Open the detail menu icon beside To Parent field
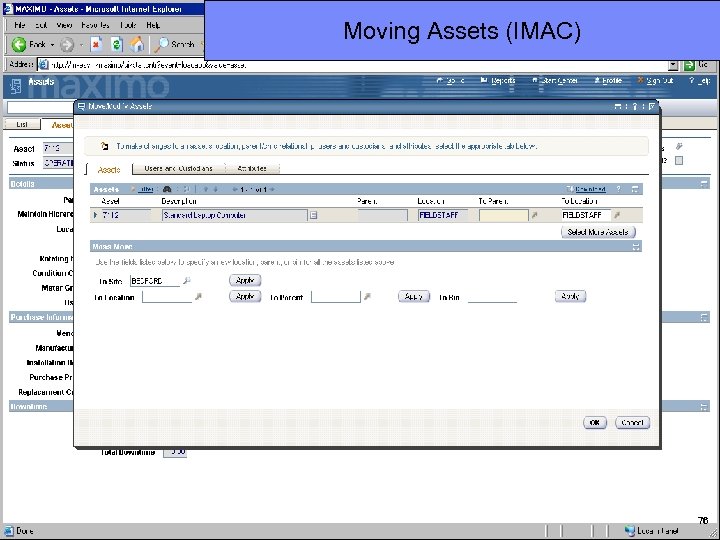 (534, 215)
